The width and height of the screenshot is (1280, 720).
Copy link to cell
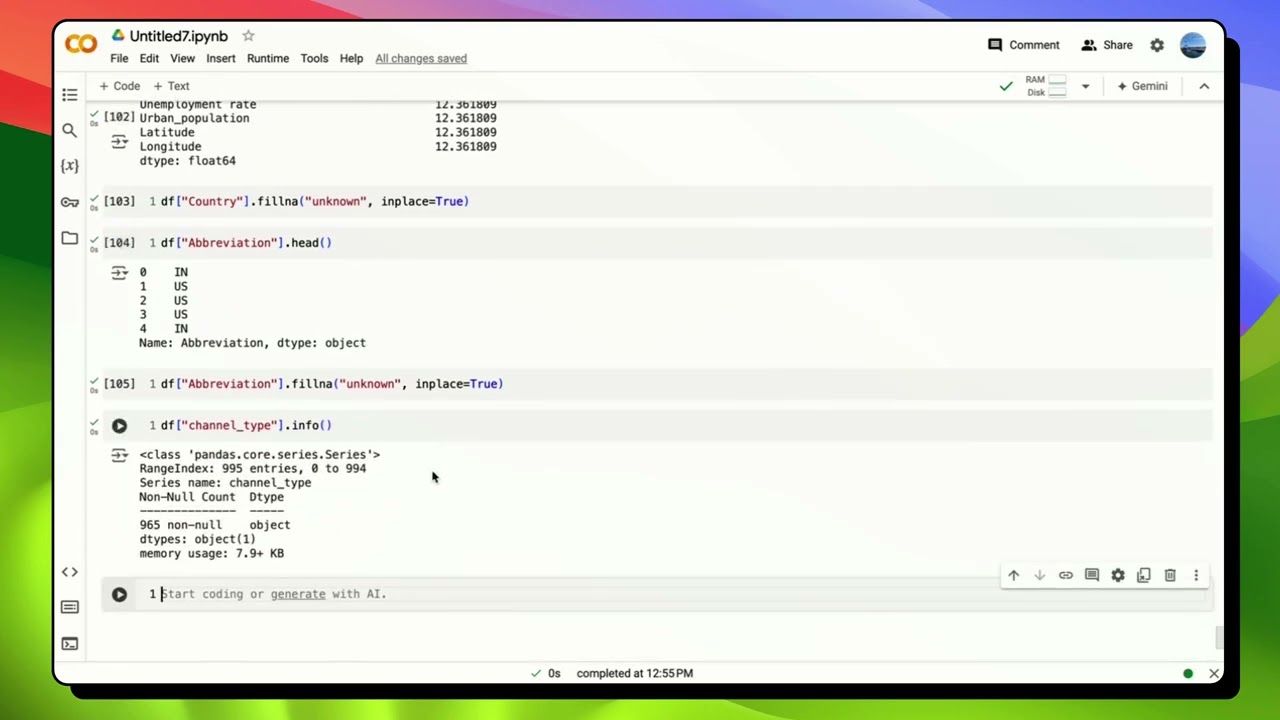1066,575
